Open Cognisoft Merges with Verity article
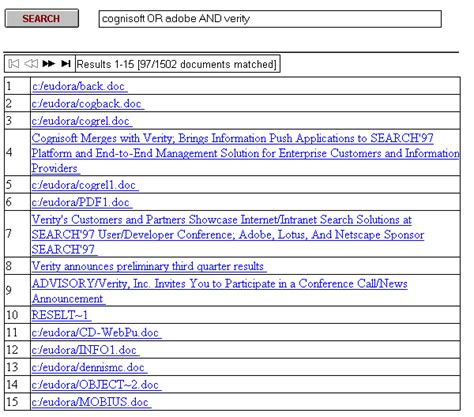The image size is (474, 417). (245, 153)
